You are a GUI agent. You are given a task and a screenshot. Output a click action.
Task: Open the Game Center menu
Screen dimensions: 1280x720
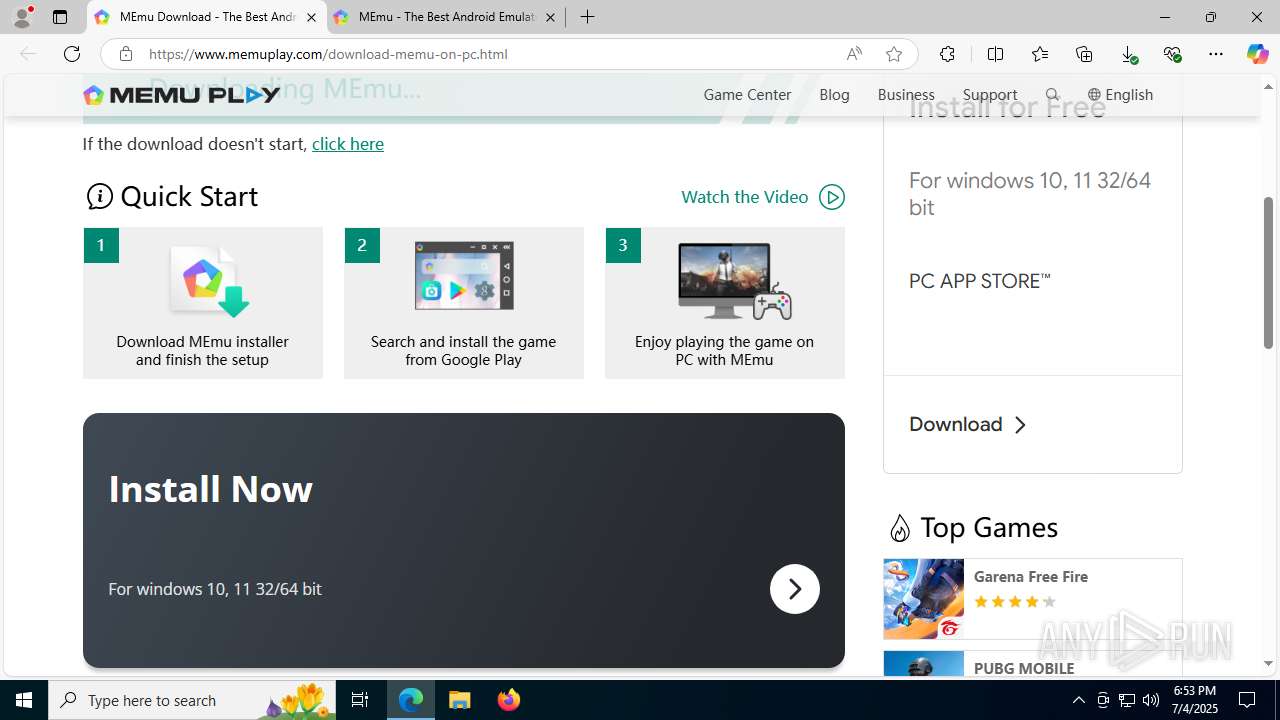747,94
